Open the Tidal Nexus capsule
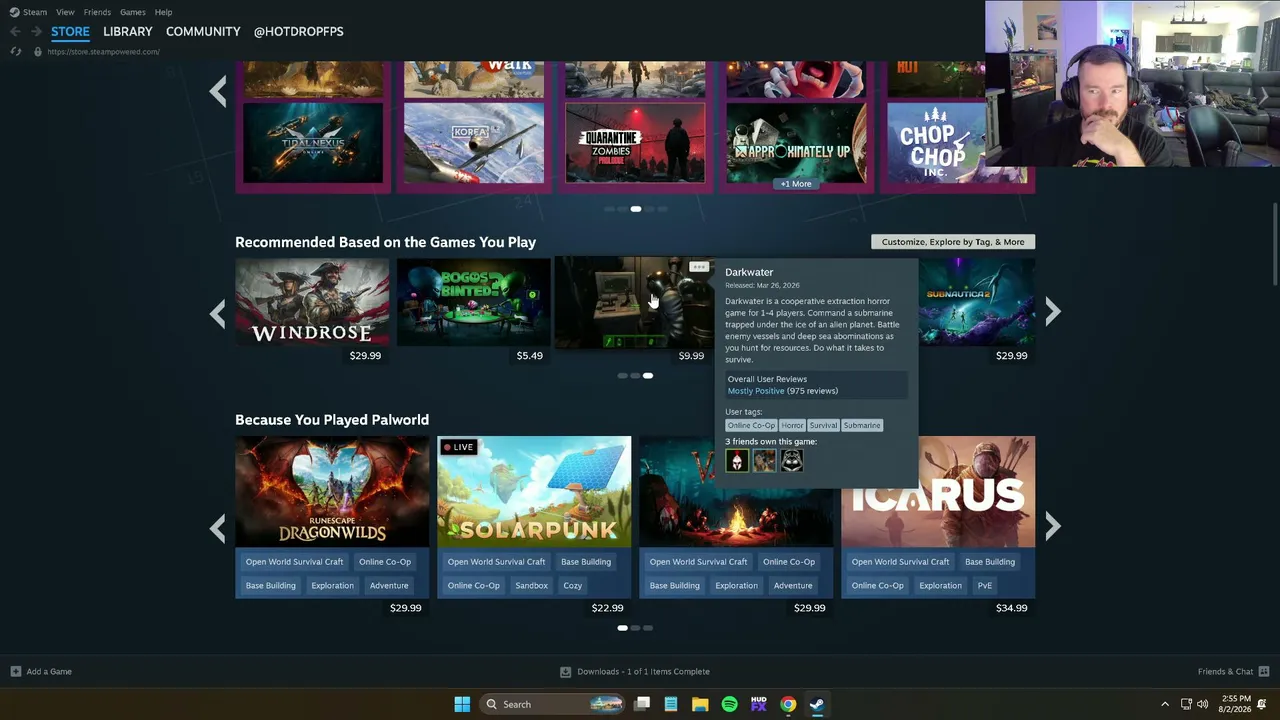The width and height of the screenshot is (1280, 720). coord(313,144)
